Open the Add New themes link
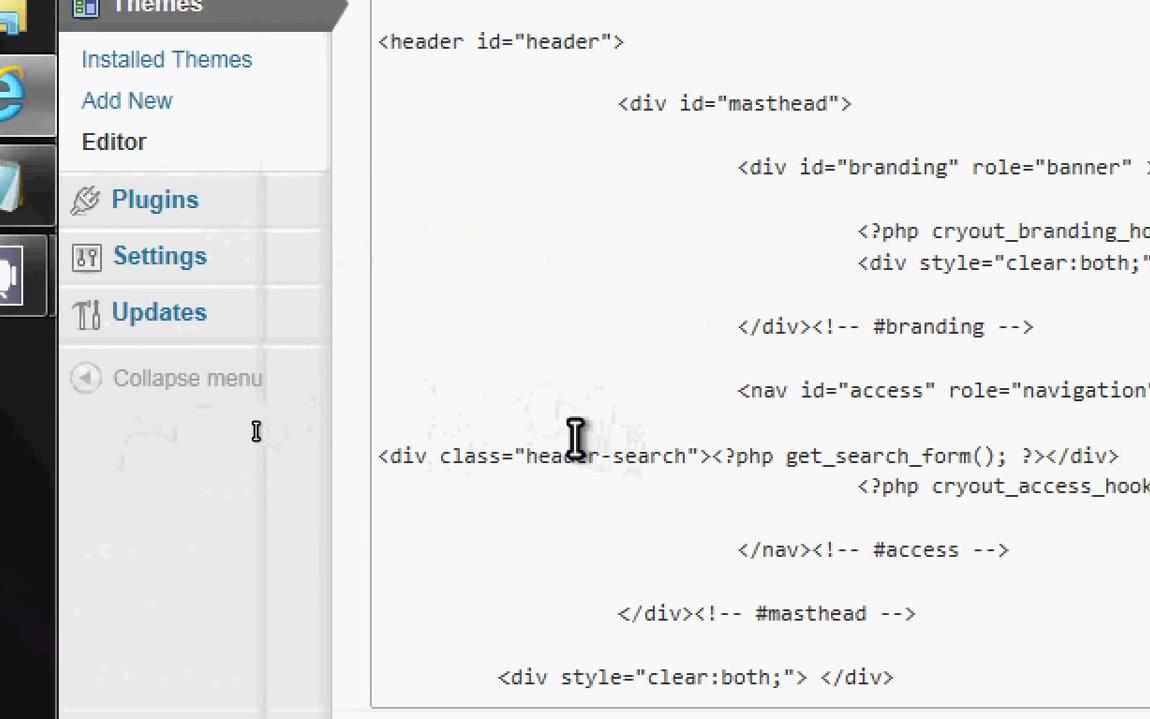Image resolution: width=1150 pixels, height=719 pixels. [x=127, y=101]
